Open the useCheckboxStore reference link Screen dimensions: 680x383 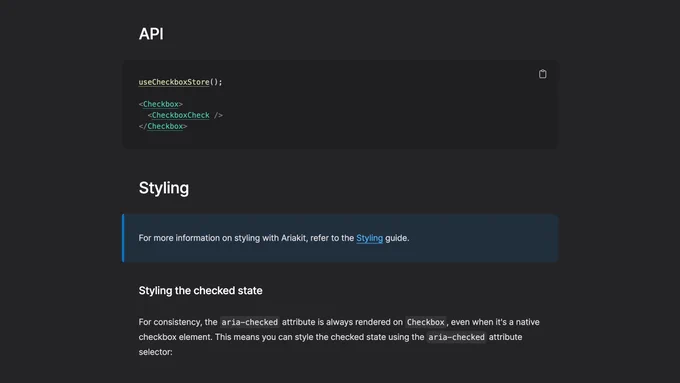point(174,82)
